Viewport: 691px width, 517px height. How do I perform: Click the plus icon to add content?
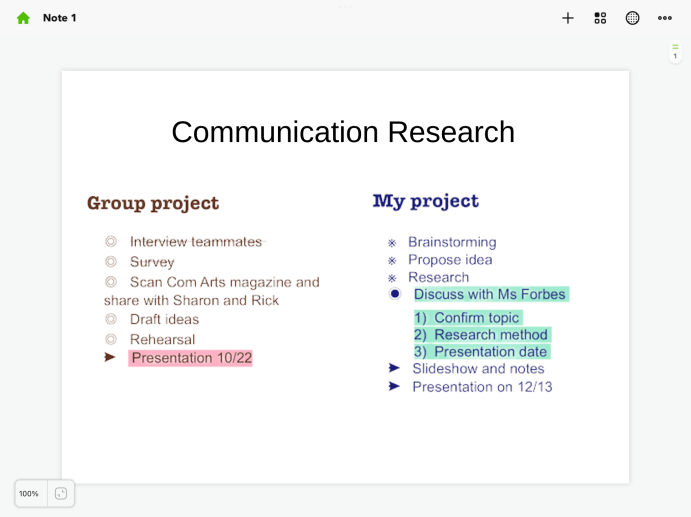pos(568,18)
